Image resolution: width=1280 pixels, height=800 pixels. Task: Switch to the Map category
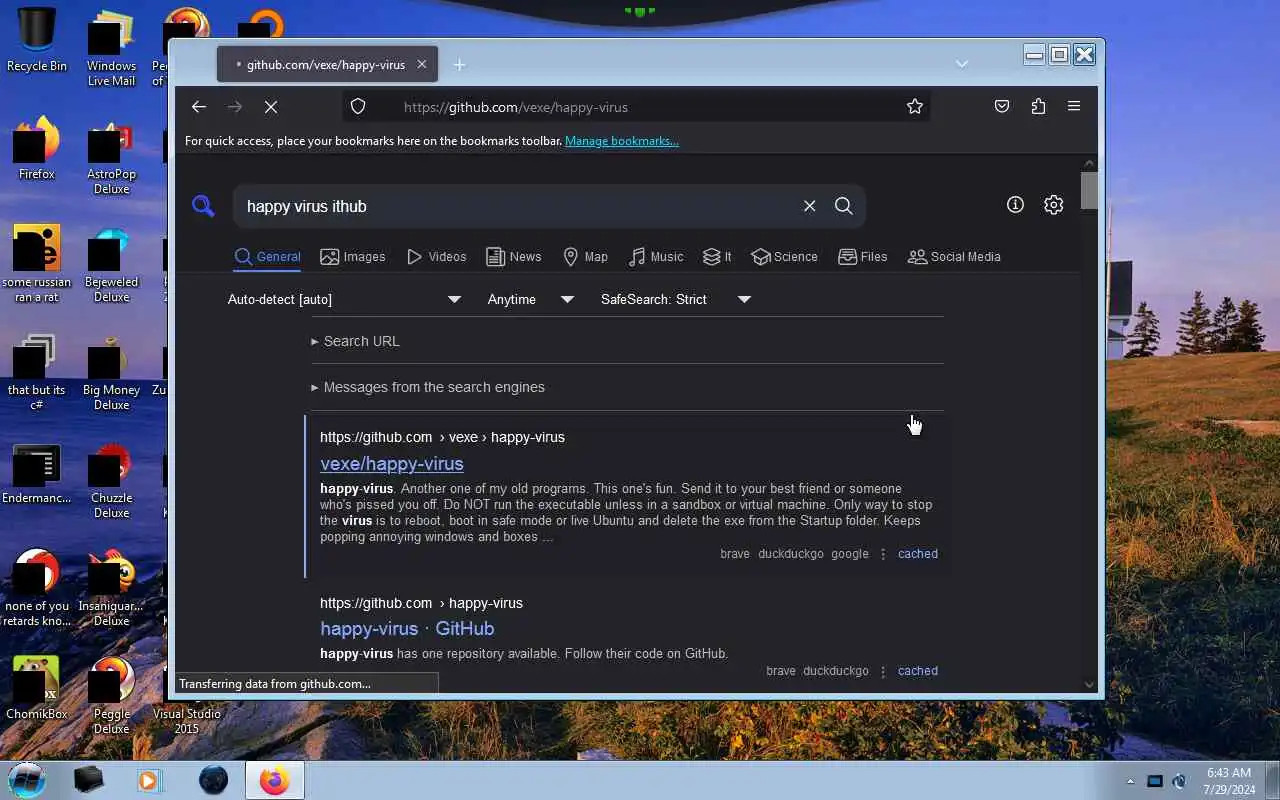tap(585, 257)
